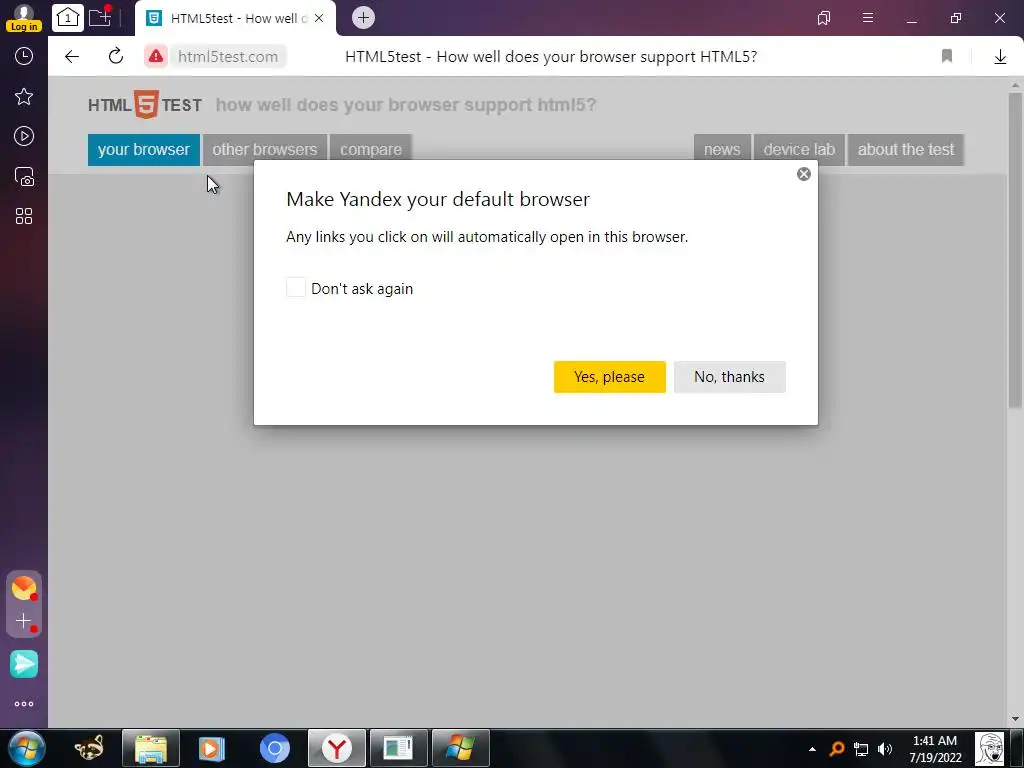Click the red site security warning icon

[155, 57]
